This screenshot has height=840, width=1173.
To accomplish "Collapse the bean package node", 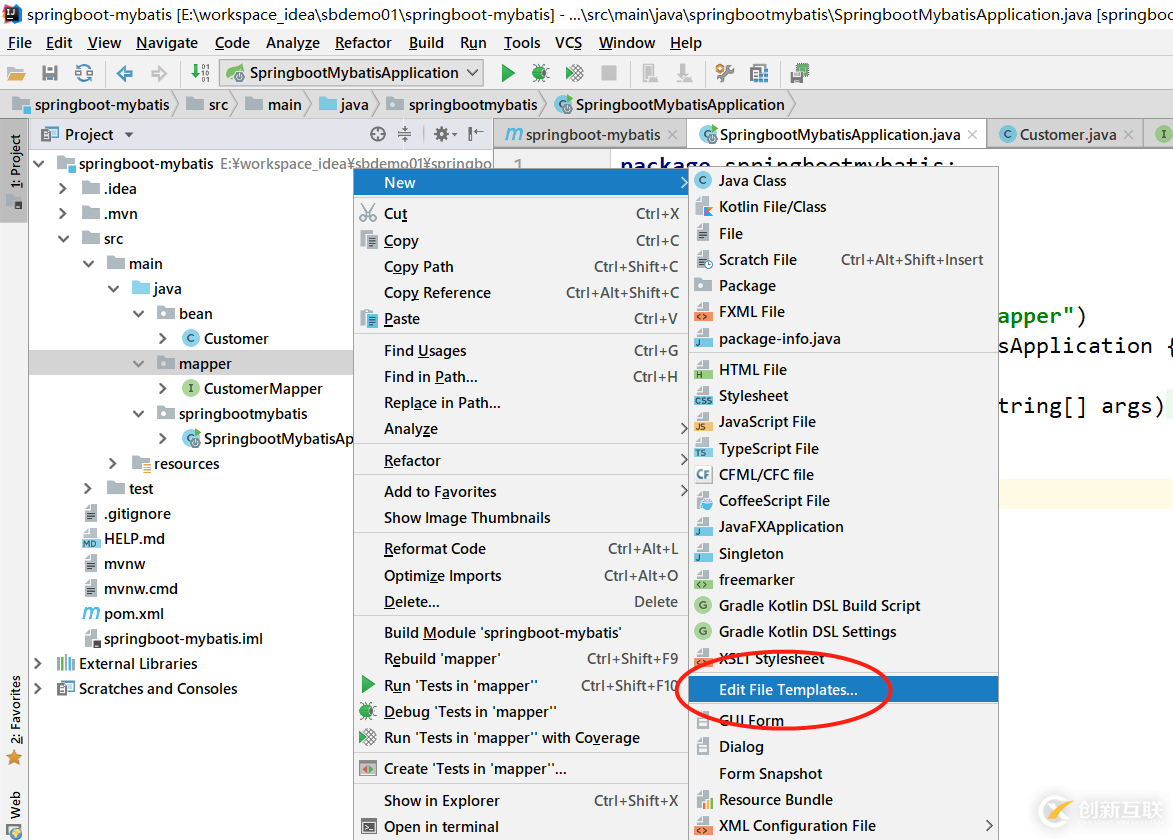I will [x=138, y=314].
